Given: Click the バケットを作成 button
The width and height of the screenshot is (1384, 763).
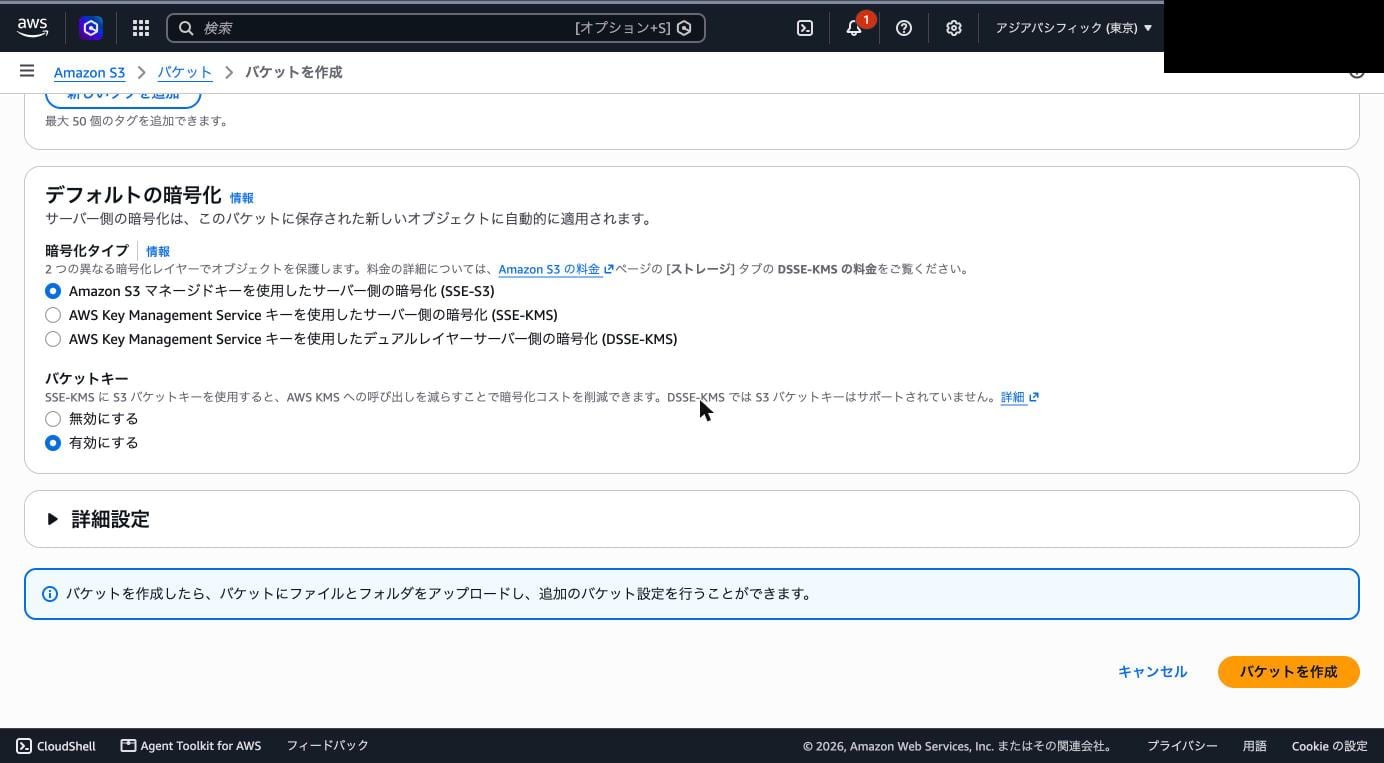Looking at the screenshot, I should coord(1288,672).
